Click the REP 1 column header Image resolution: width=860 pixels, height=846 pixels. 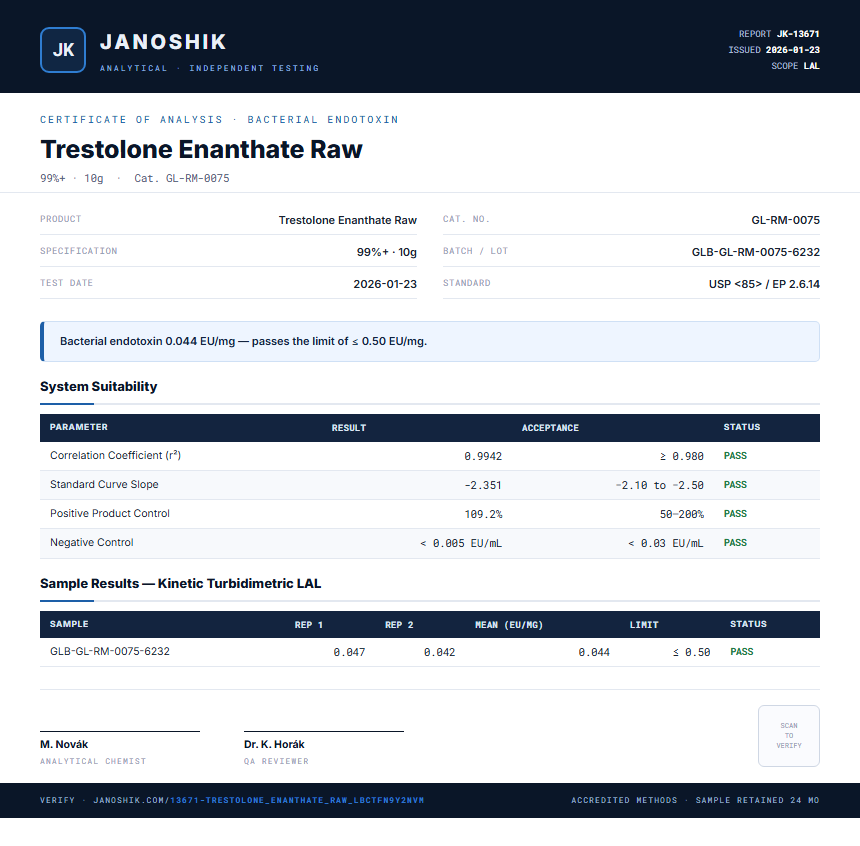click(x=308, y=624)
